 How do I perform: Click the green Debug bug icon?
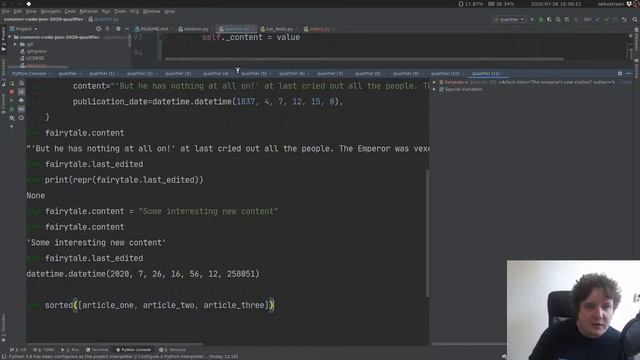pyautogui.click(x=541, y=19)
